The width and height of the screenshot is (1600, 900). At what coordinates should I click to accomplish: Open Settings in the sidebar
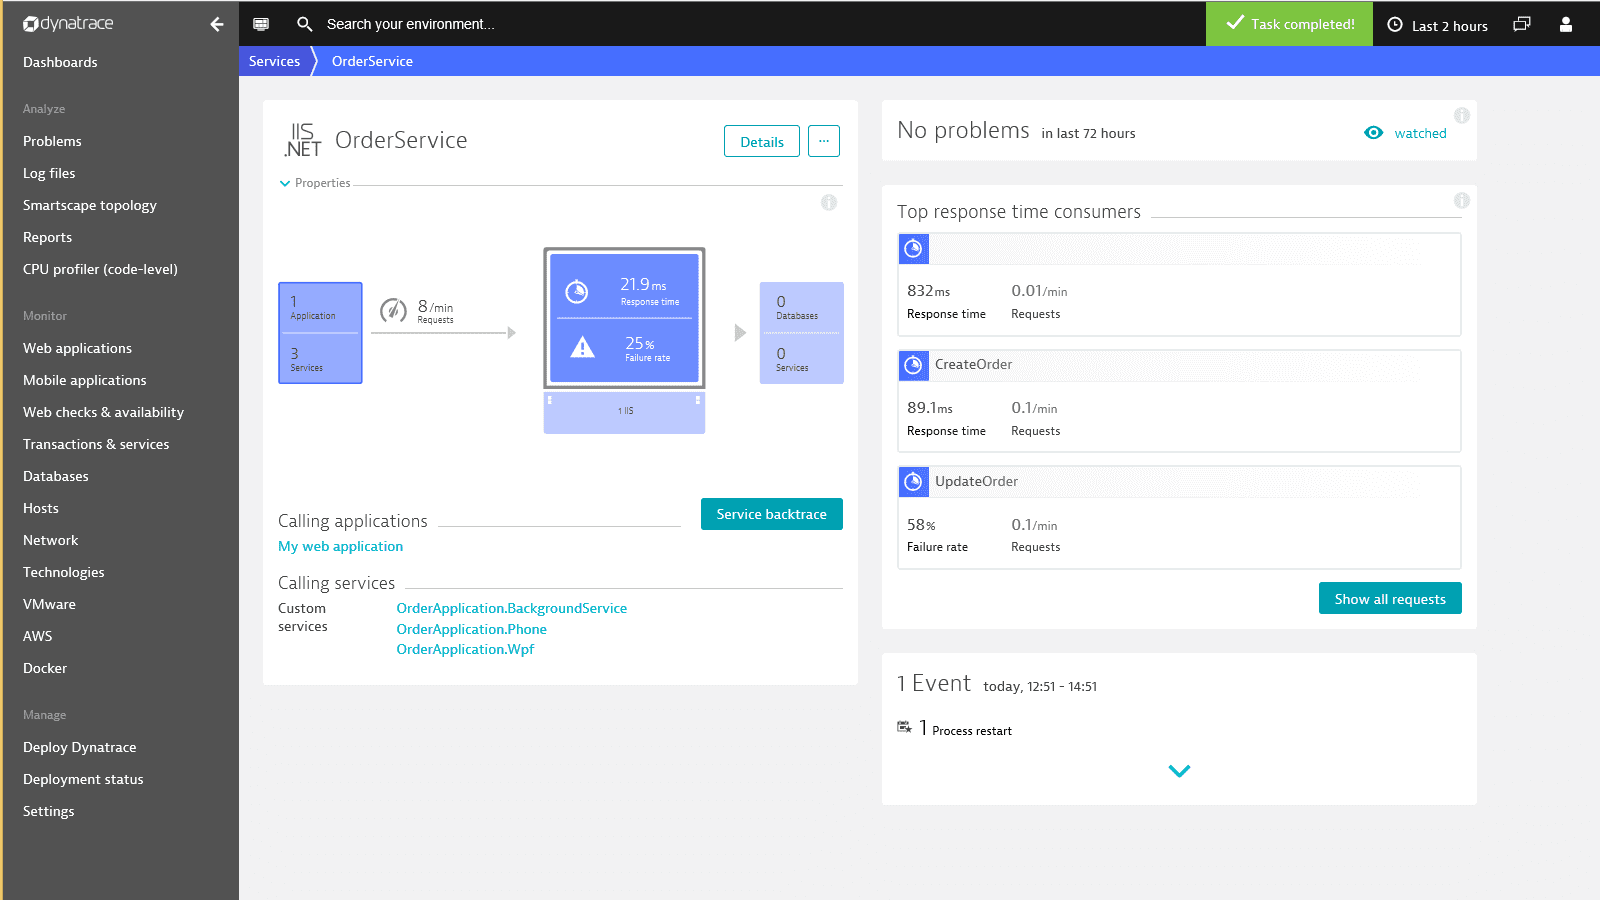[48, 811]
